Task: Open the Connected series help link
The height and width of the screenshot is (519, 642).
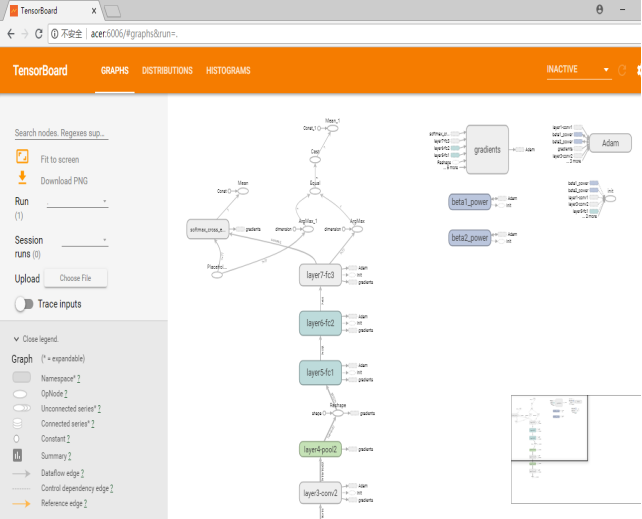Action: [x=93, y=424]
